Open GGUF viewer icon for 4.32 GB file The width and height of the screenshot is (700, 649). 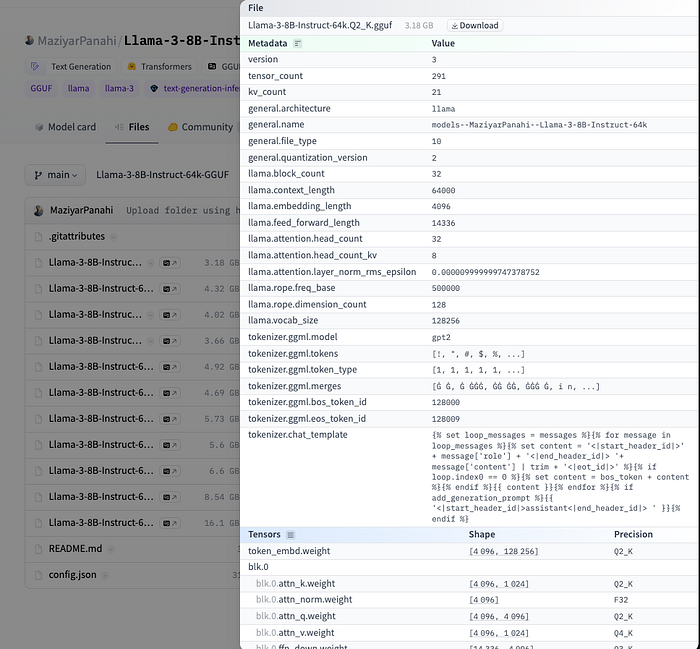(x=170, y=289)
